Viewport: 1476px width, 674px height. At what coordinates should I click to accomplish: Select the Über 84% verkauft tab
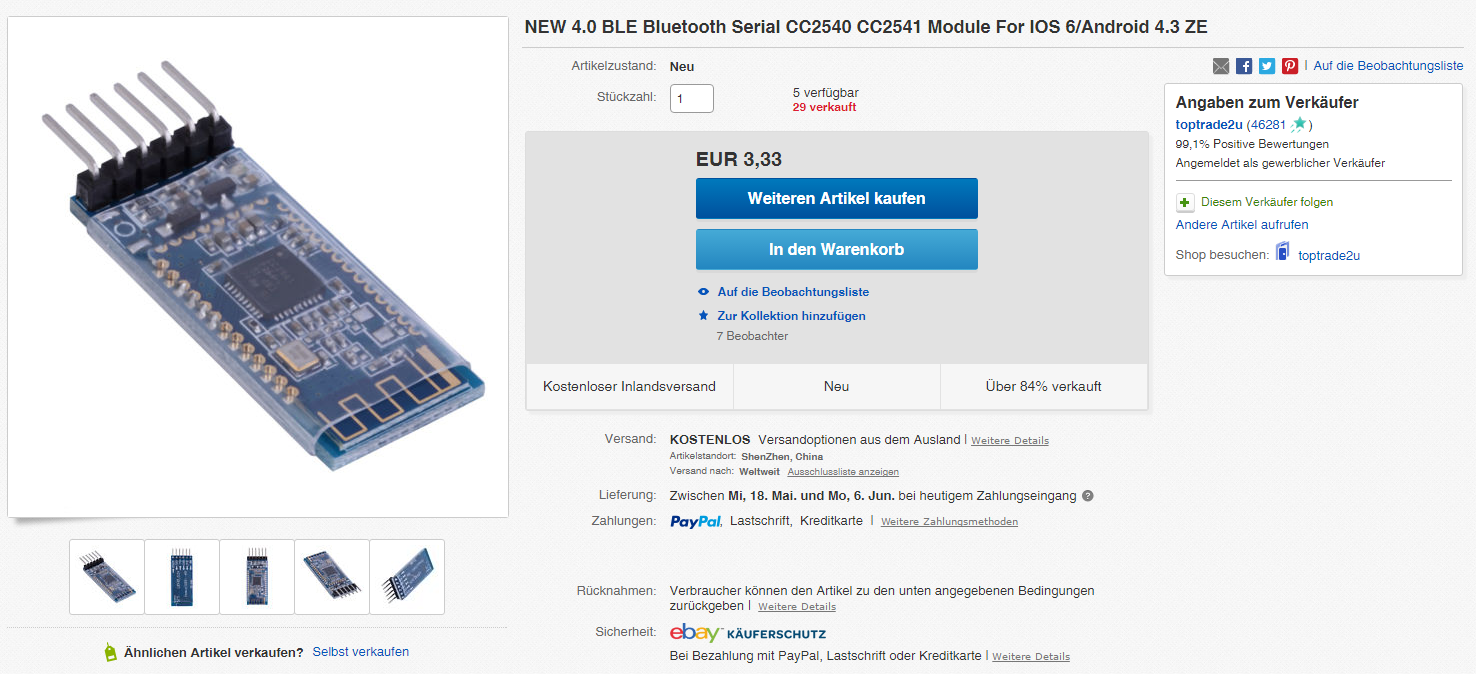tap(1043, 385)
